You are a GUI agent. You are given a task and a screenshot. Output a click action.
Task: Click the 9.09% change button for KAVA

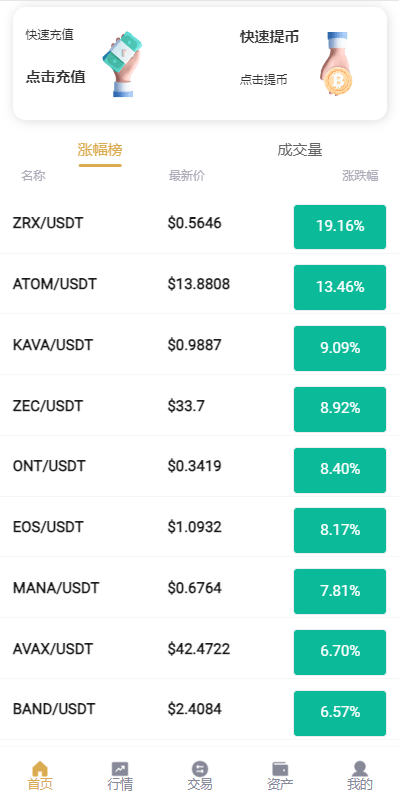coord(340,349)
